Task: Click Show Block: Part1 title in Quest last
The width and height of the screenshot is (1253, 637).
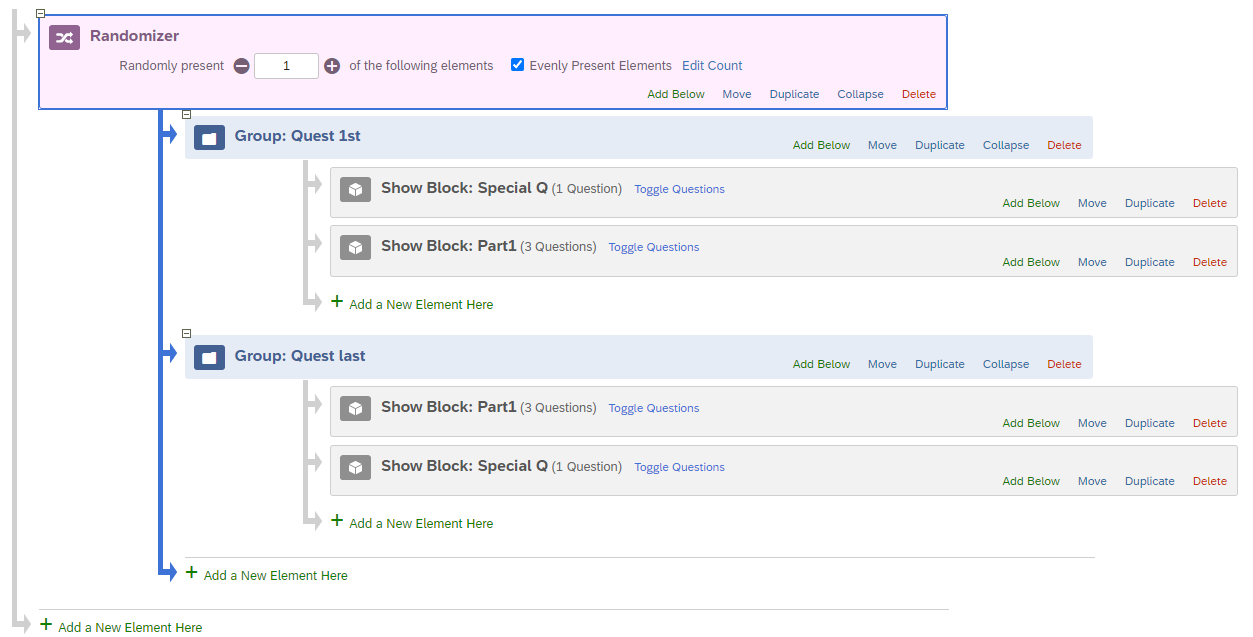Action: tap(449, 407)
